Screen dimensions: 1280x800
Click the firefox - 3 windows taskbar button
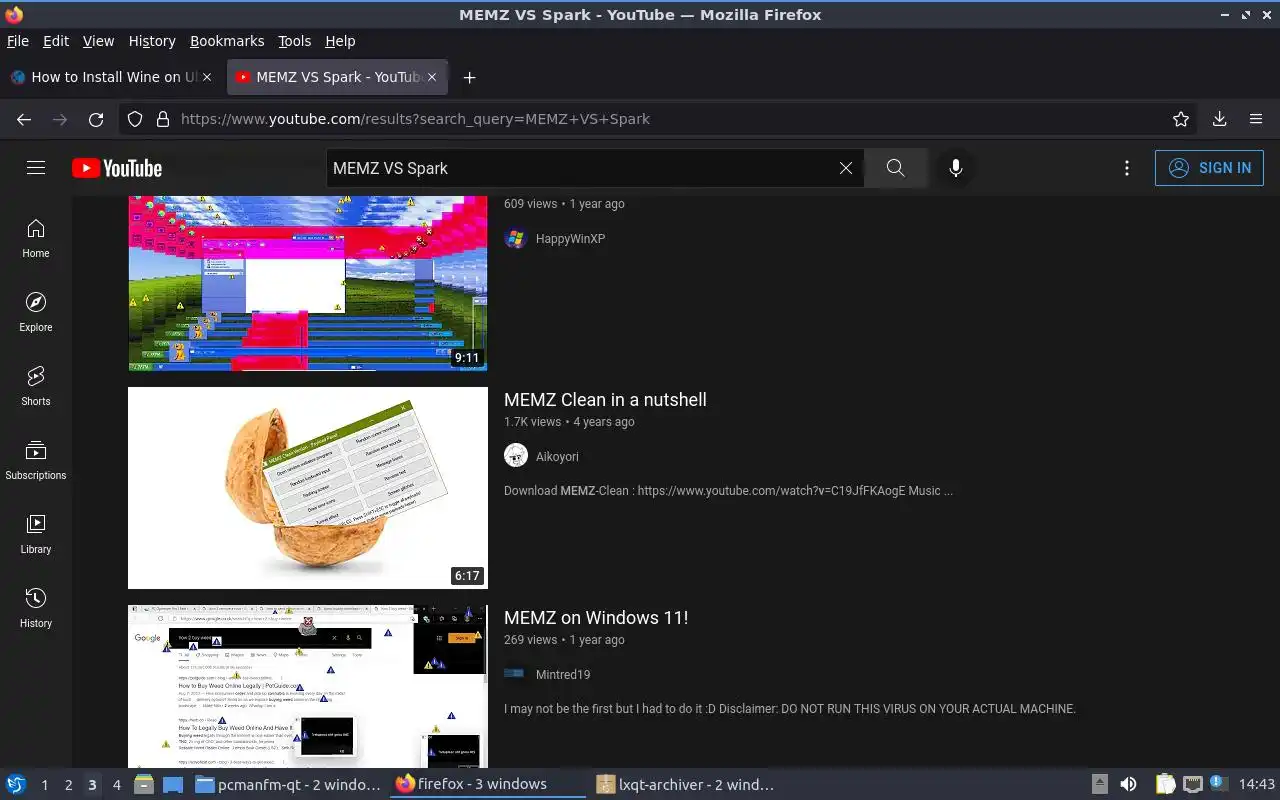[x=487, y=784]
